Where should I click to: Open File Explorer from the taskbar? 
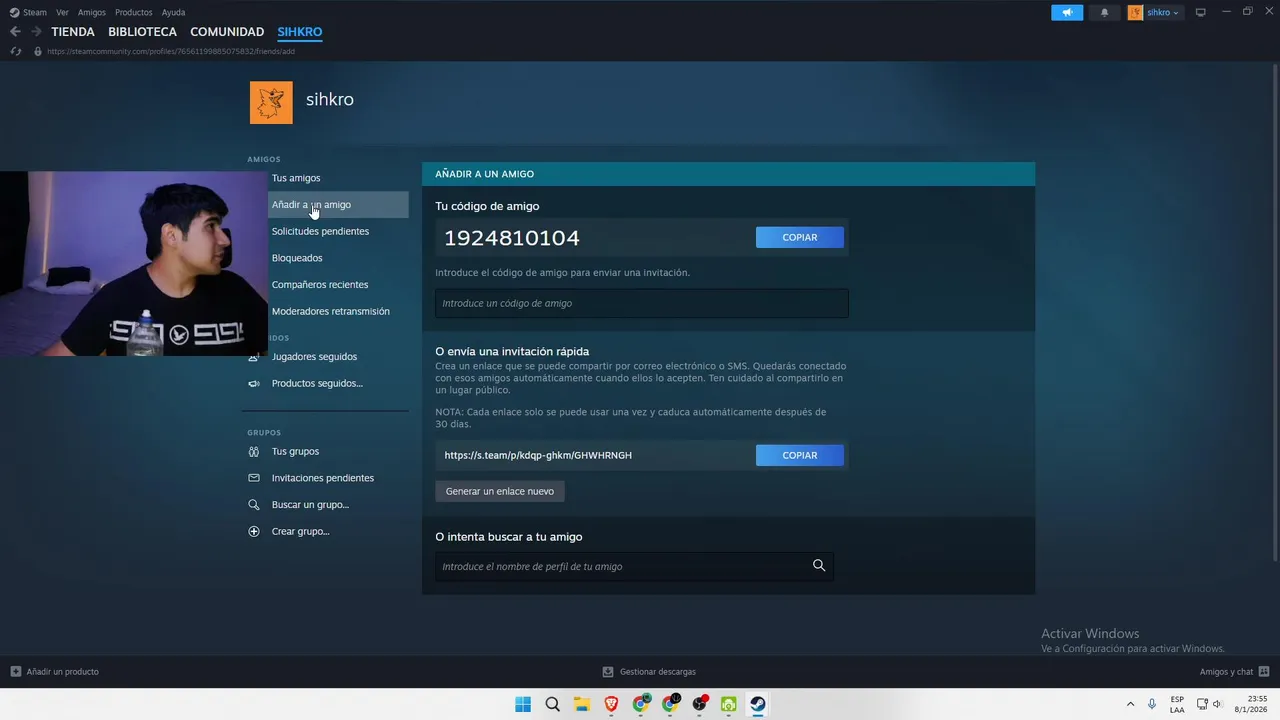[582, 704]
